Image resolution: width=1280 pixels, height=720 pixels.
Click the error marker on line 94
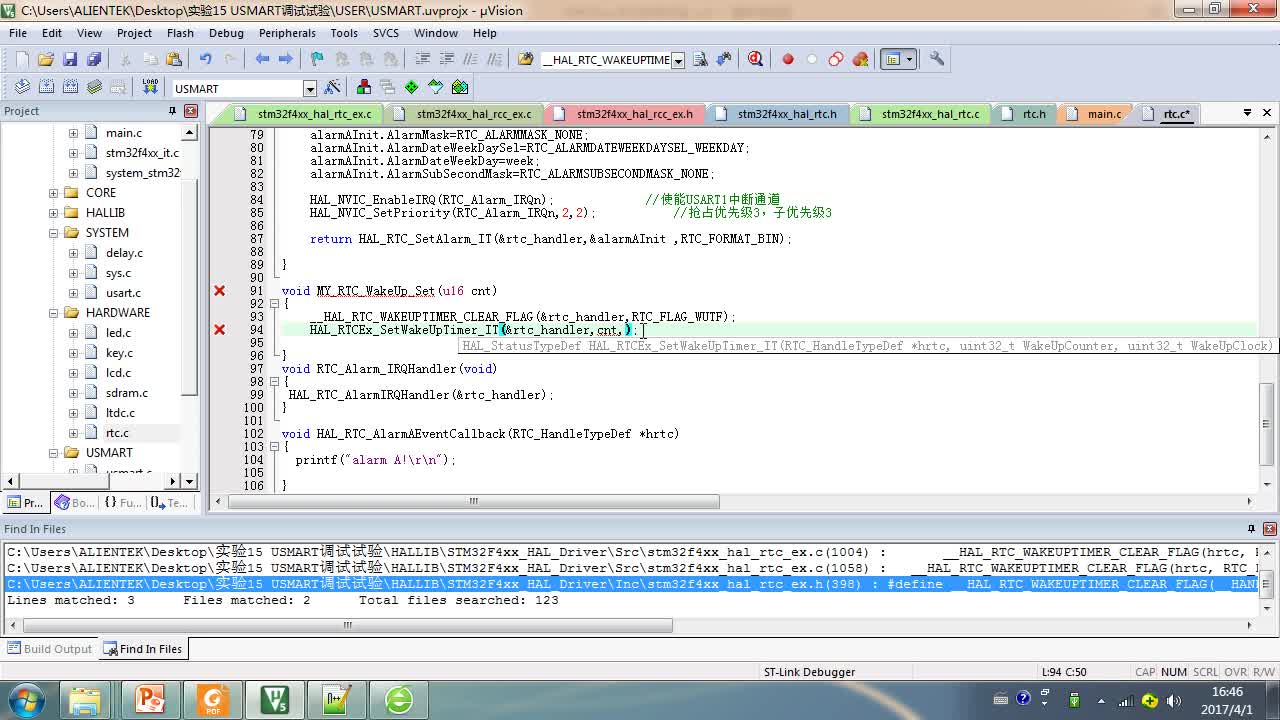coord(219,330)
